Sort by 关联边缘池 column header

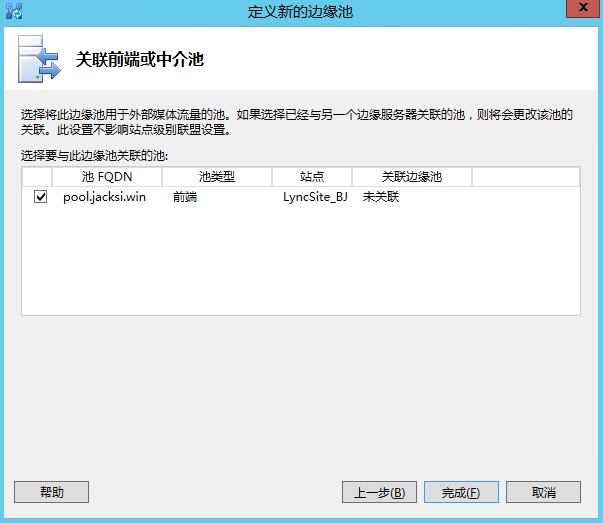tap(412, 177)
